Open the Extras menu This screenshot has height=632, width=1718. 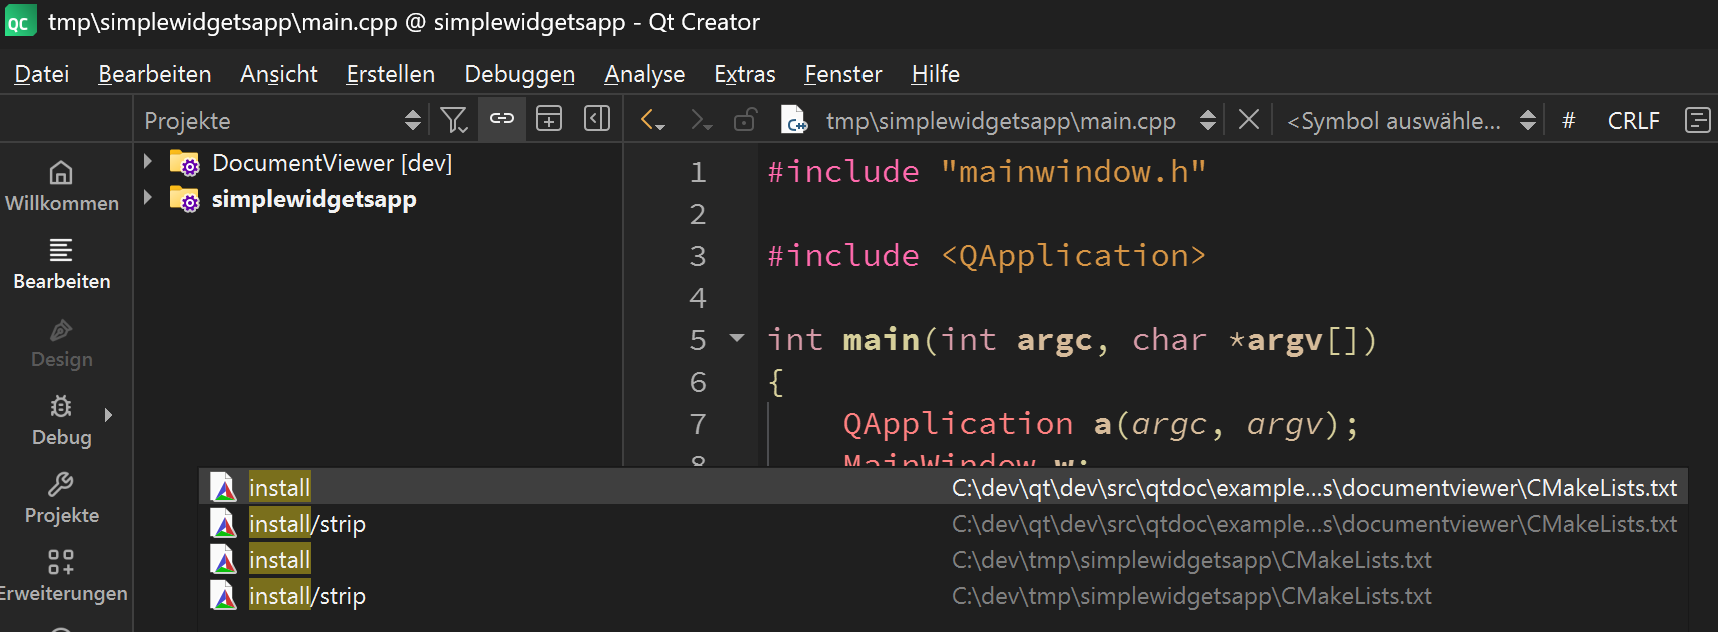pos(745,74)
